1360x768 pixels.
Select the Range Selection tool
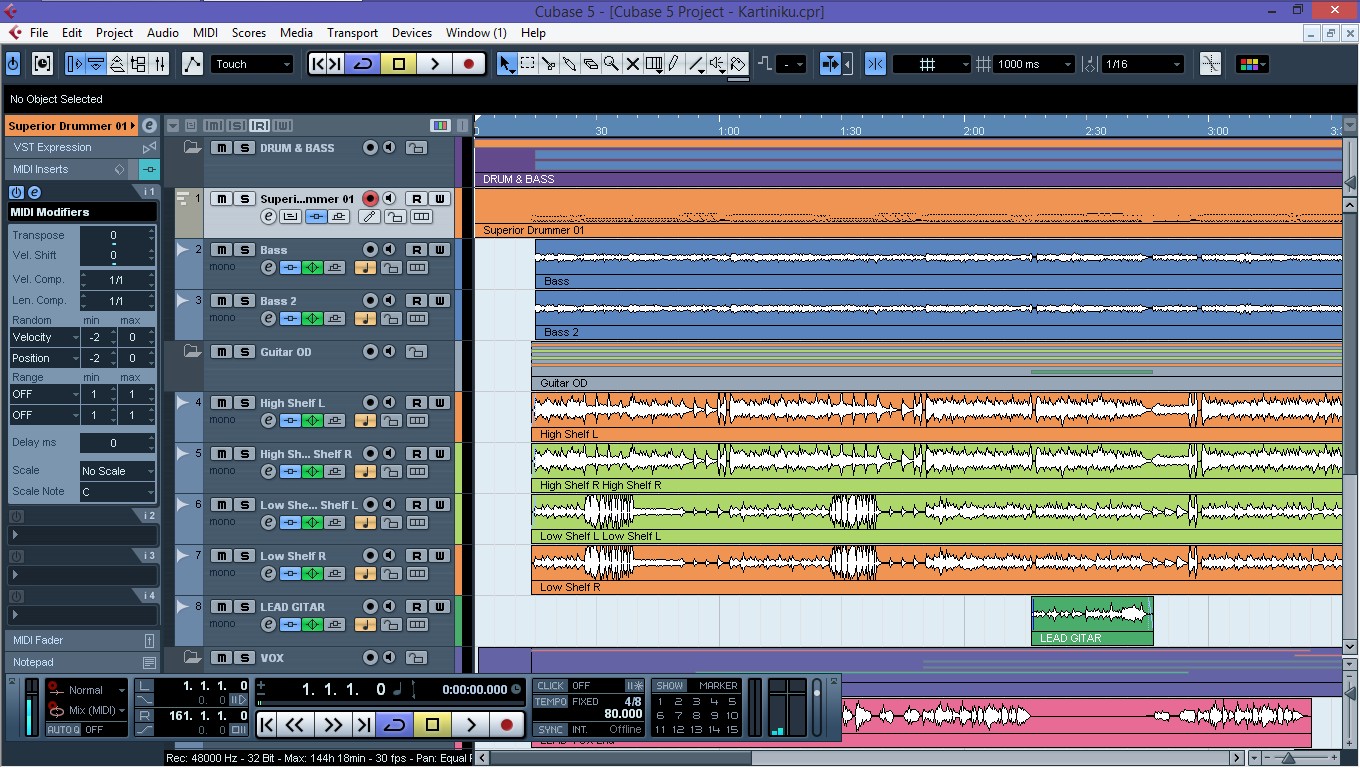tap(527, 64)
